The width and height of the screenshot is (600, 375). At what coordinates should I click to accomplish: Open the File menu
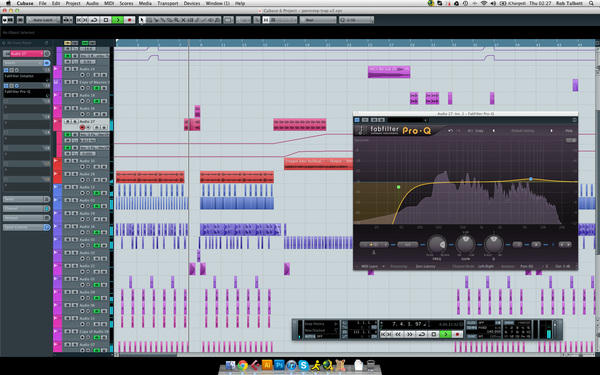click(42, 3)
